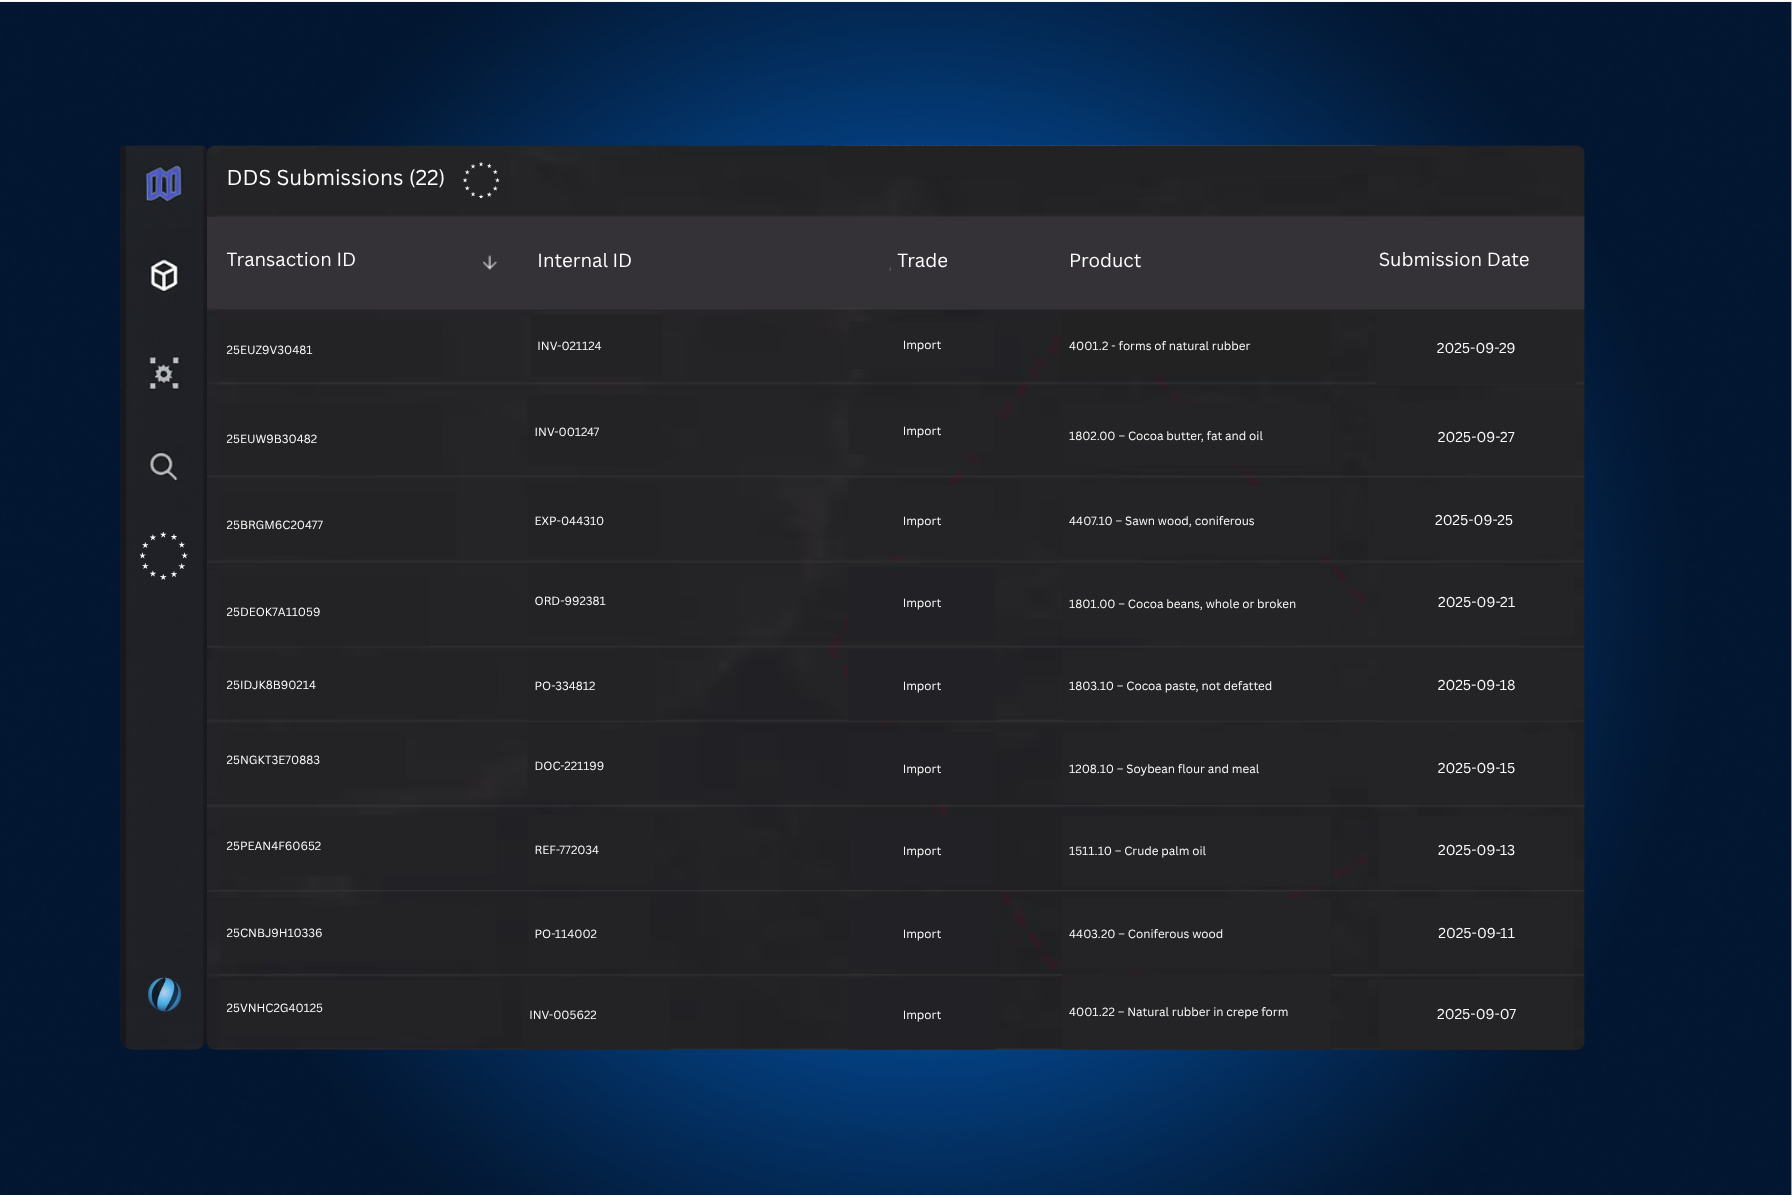Open transaction 25VNHC2G40125
1792x1195 pixels.
(274, 1008)
